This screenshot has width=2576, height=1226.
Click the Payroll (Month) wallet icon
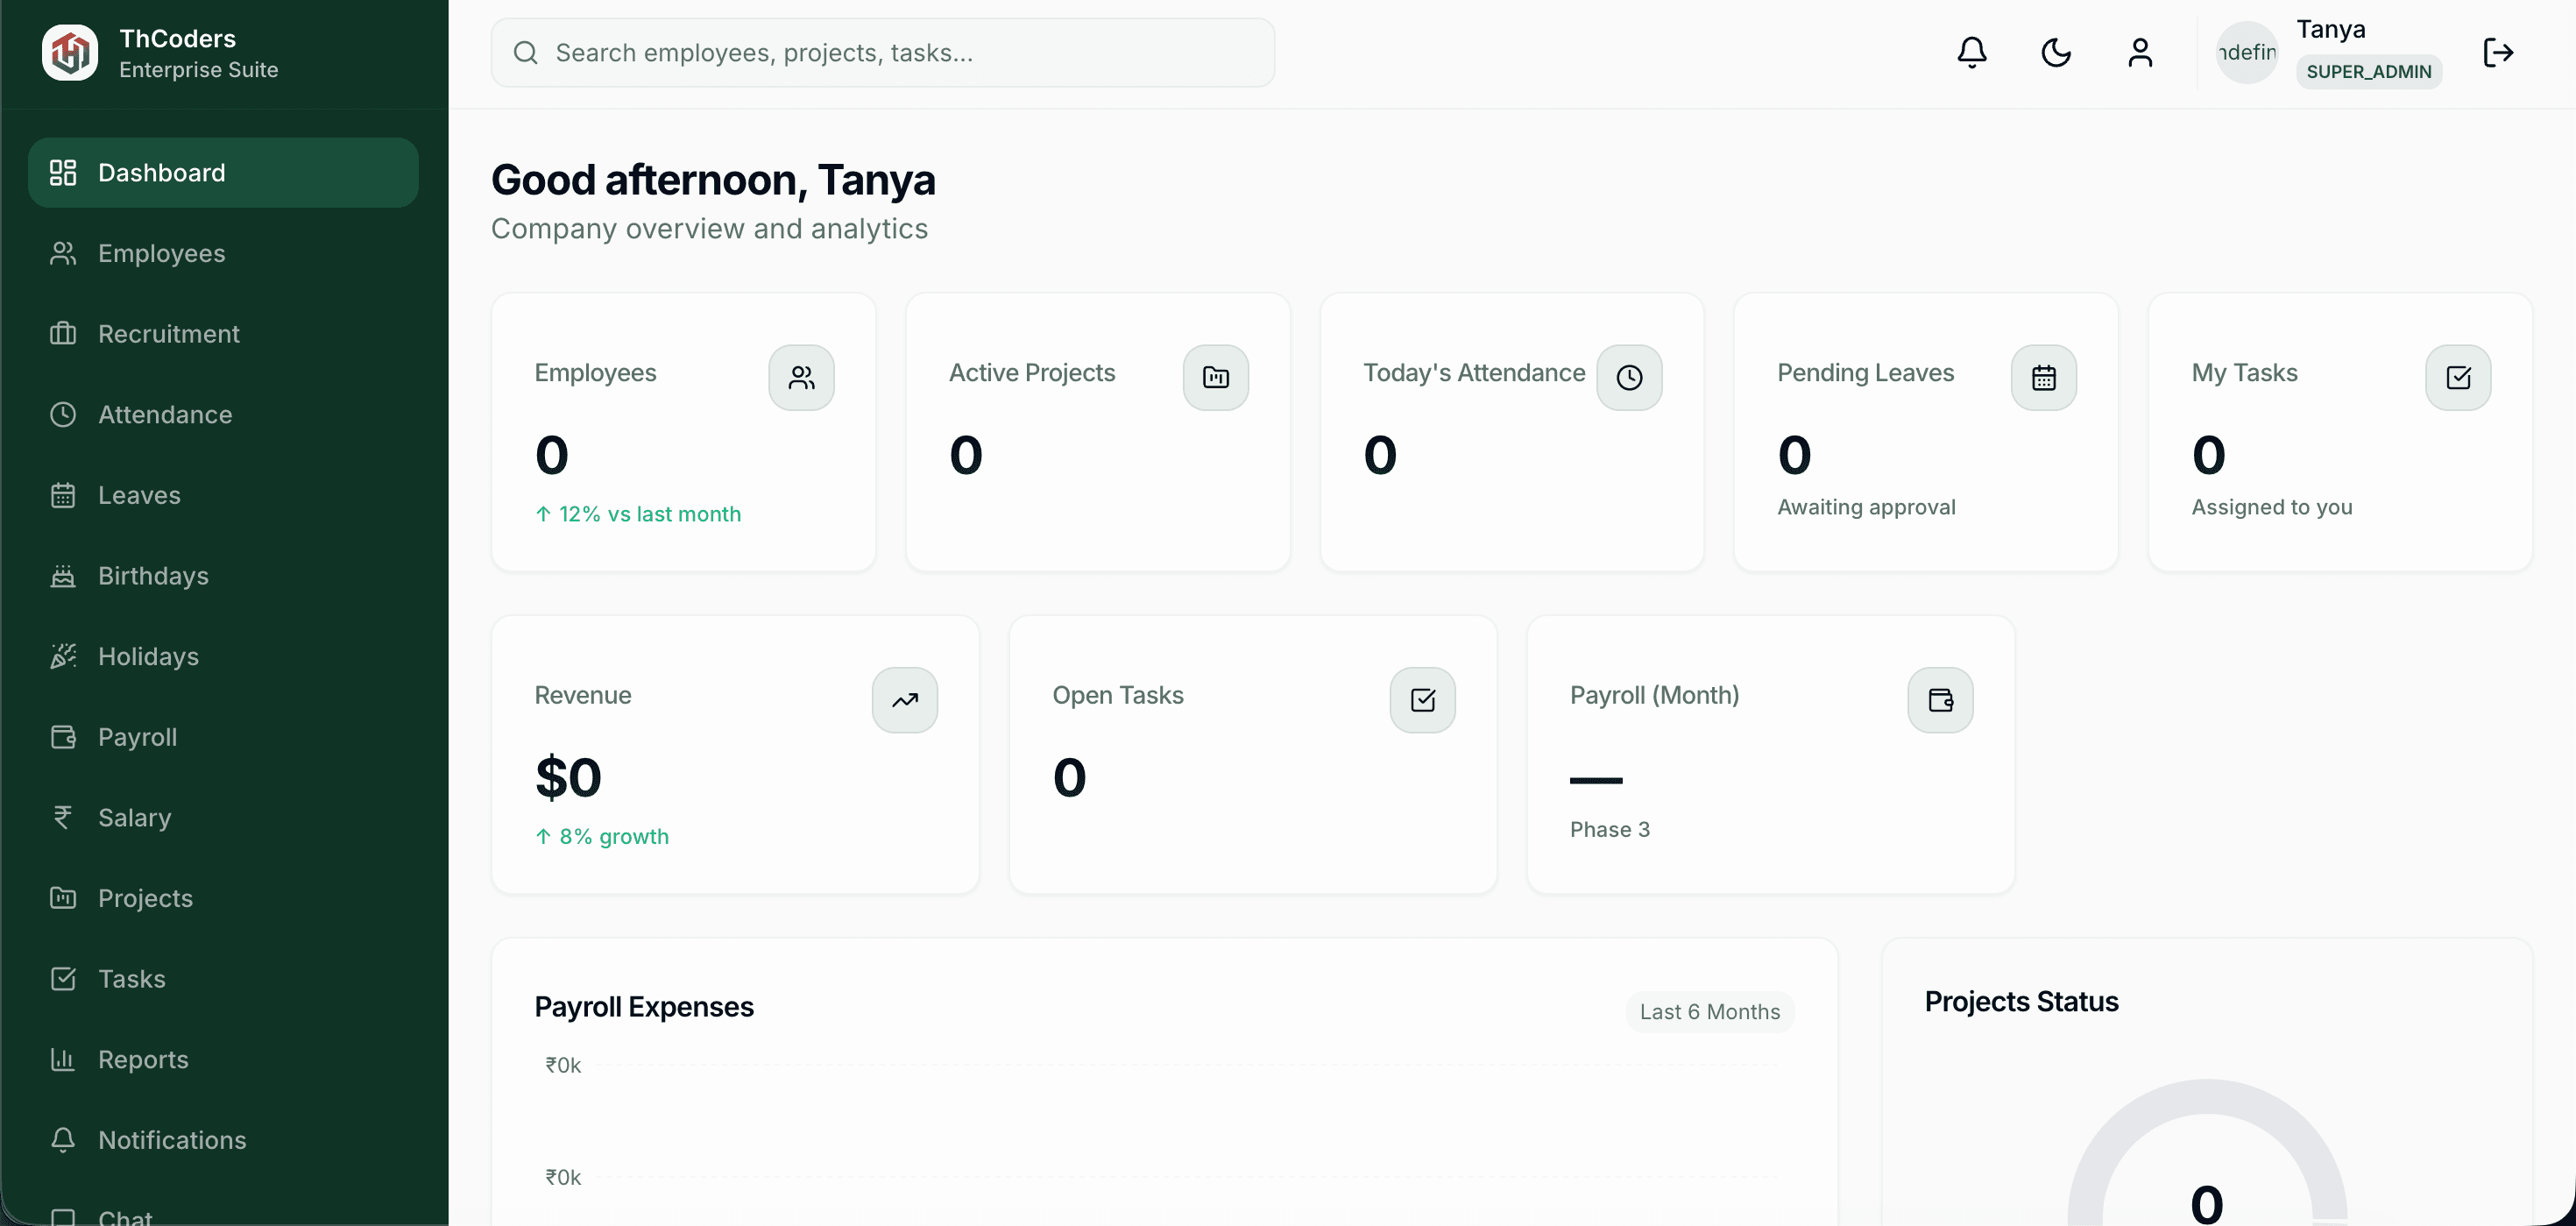(x=1940, y=700)
